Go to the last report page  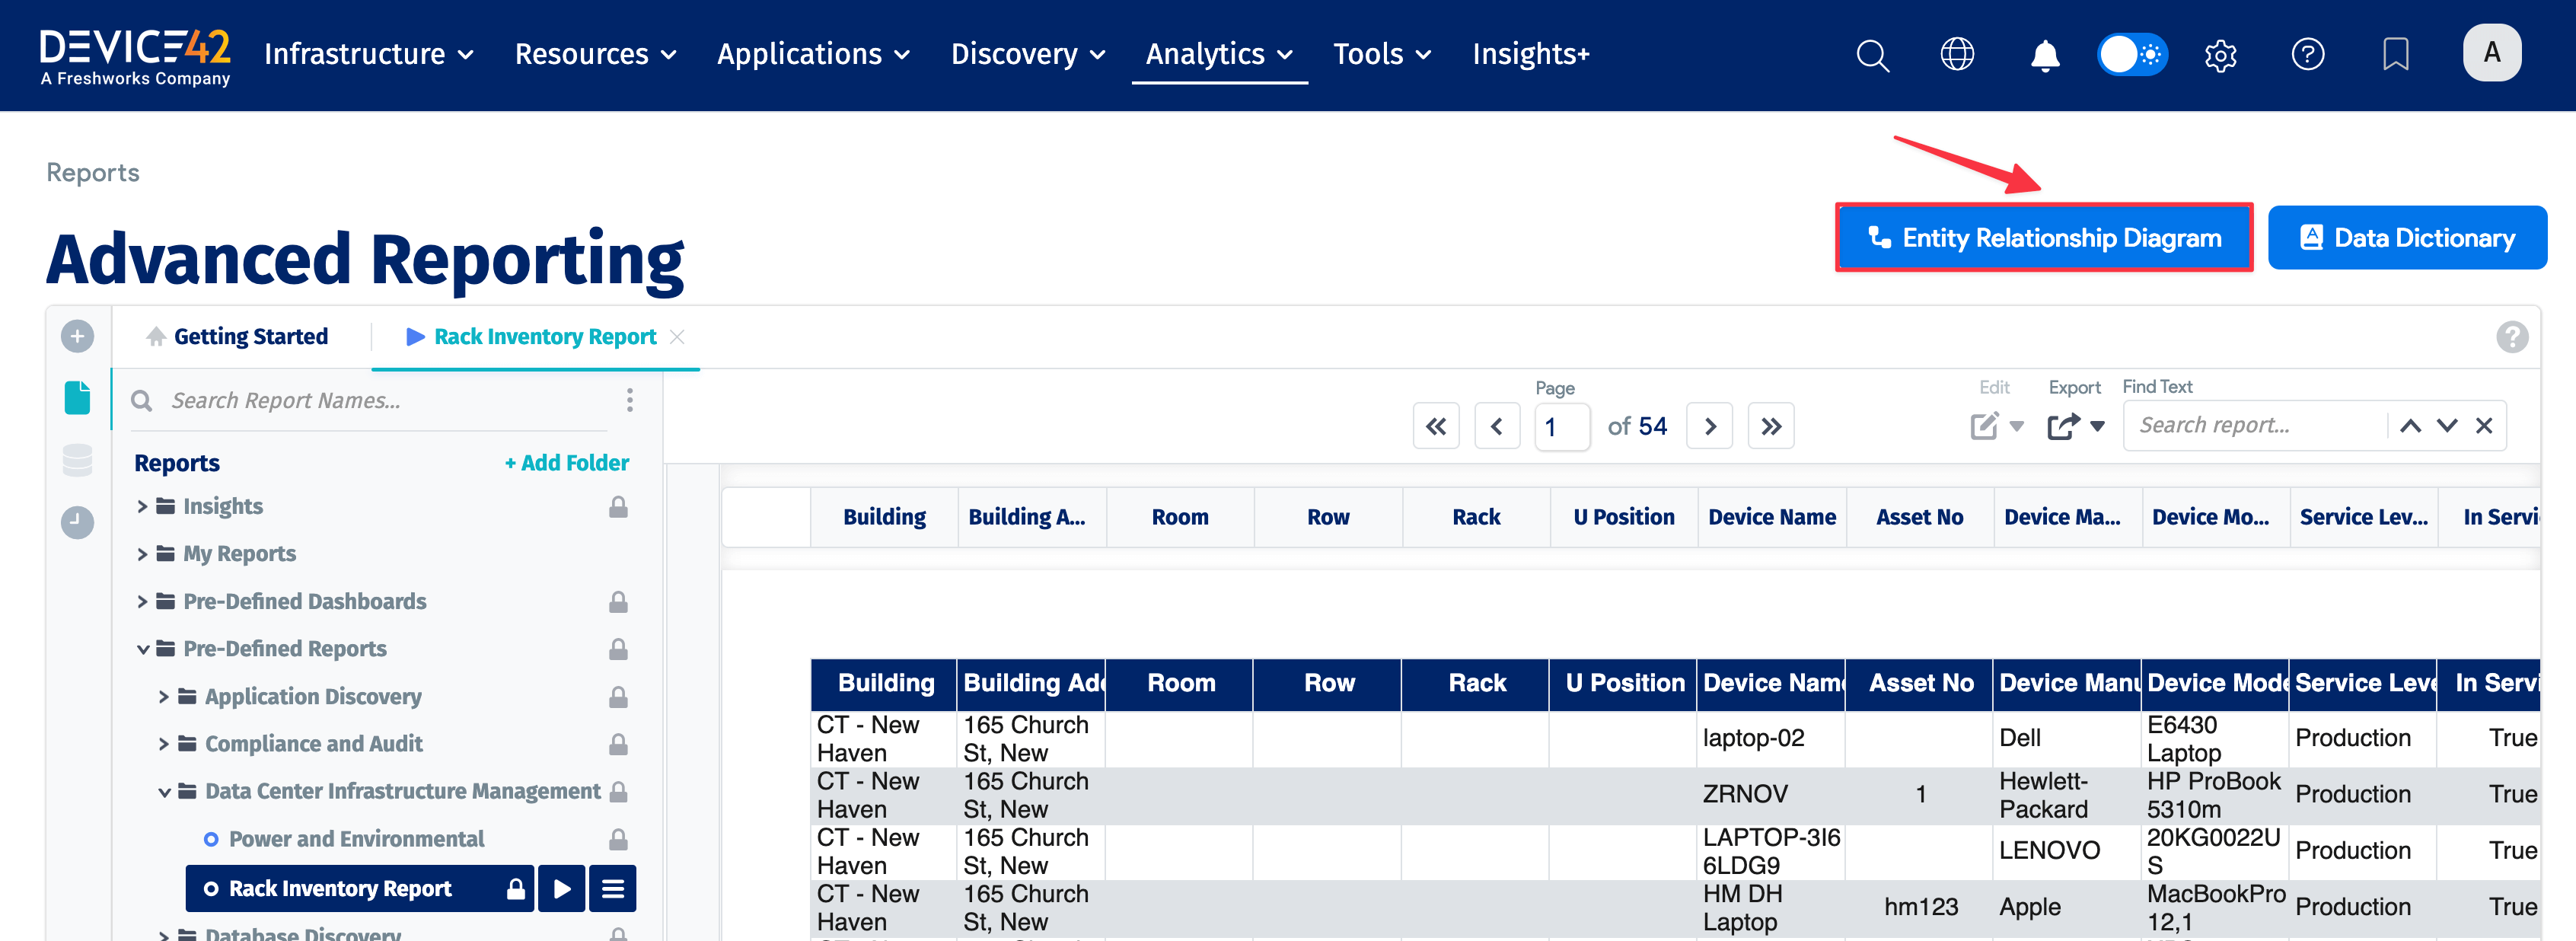1771,427
